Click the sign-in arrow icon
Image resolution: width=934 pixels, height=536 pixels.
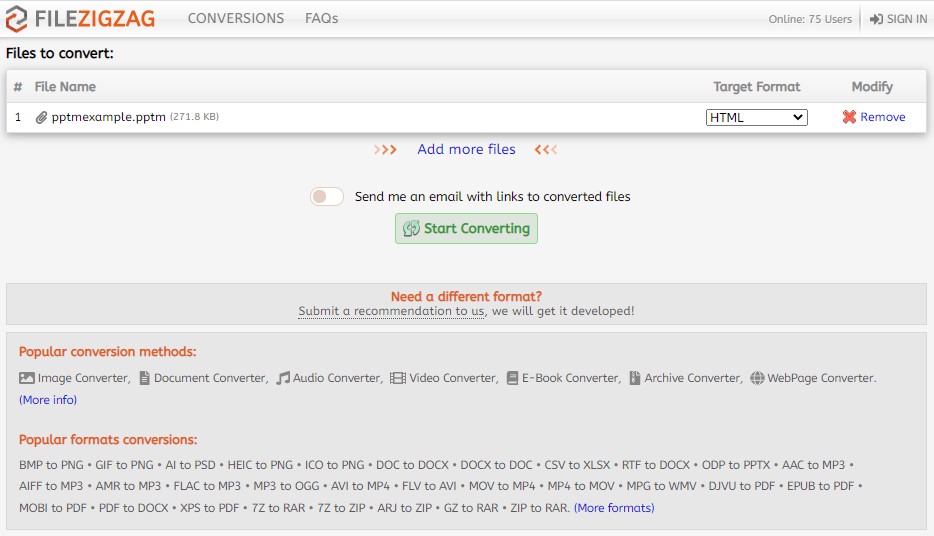point(876,19)
